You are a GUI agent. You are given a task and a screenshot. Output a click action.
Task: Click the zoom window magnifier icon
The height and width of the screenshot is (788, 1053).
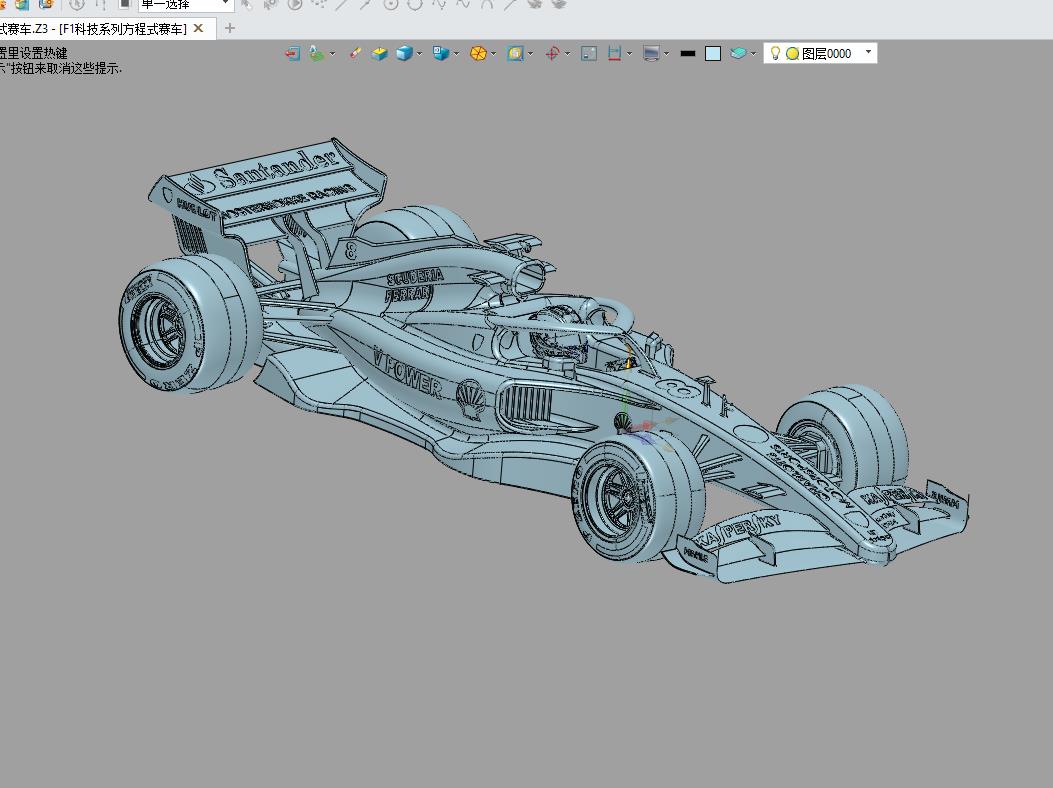[515, 53]
